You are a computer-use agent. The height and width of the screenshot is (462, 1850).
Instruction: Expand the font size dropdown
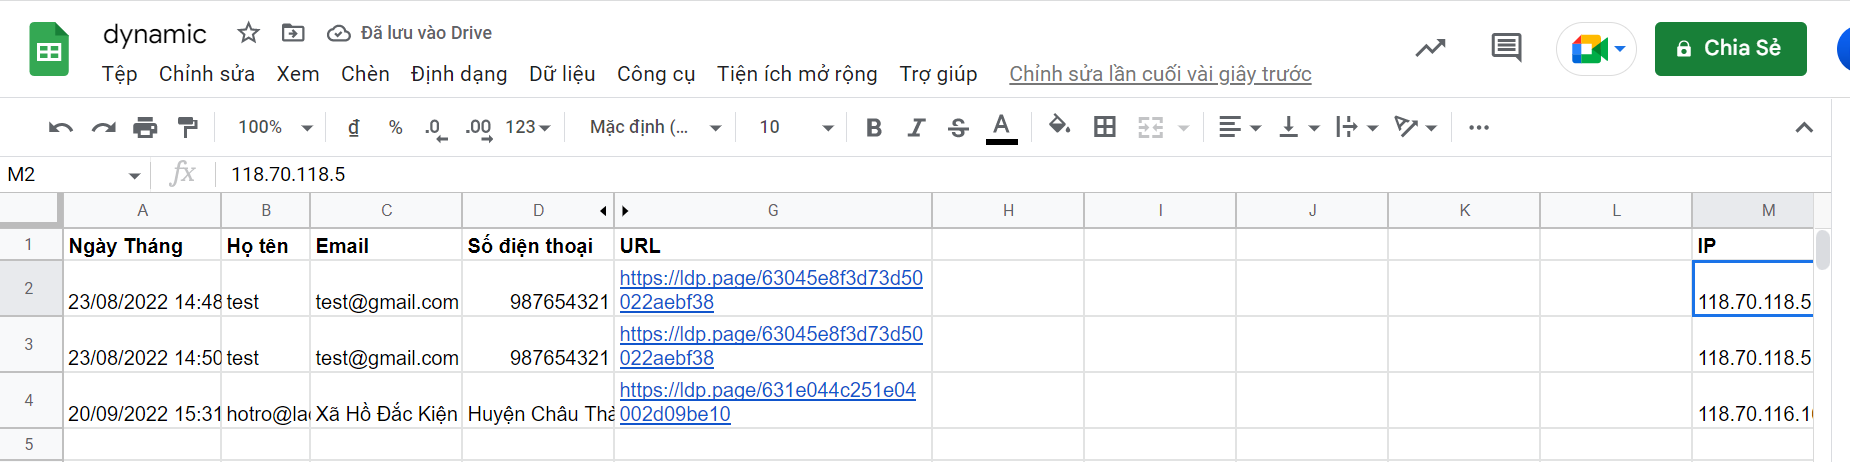pos(797,127)
